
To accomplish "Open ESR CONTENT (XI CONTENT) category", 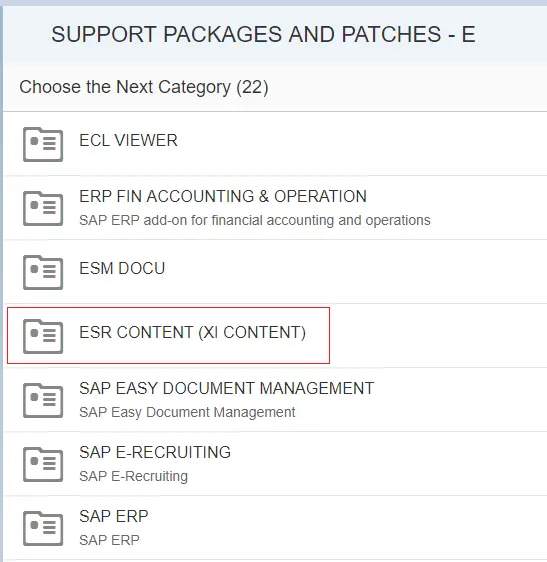I will (x=192, y=332).
